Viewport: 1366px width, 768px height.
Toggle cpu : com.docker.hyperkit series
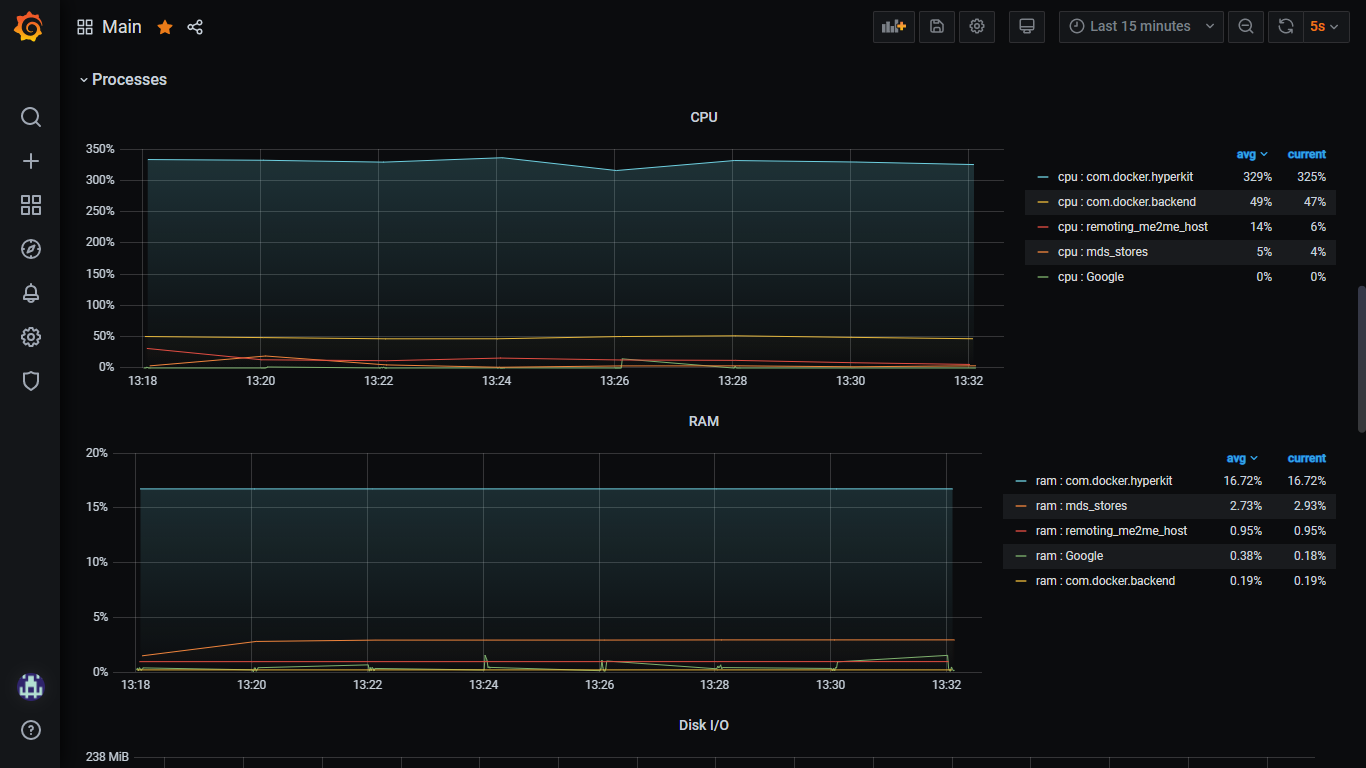(x=1125, y=177)
